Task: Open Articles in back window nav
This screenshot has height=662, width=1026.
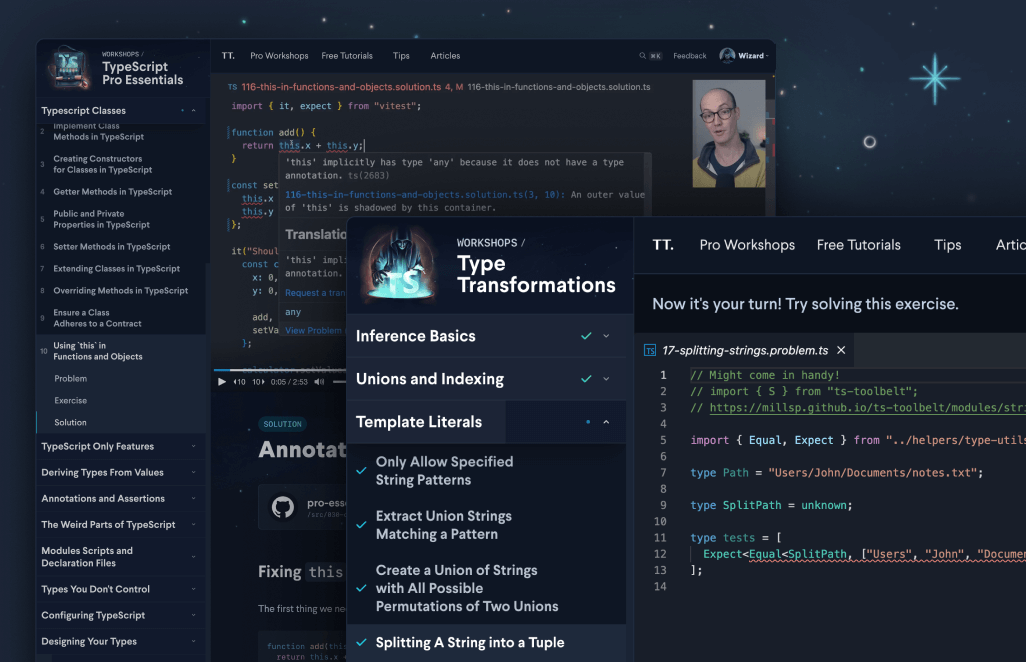Action: point(445,56)
